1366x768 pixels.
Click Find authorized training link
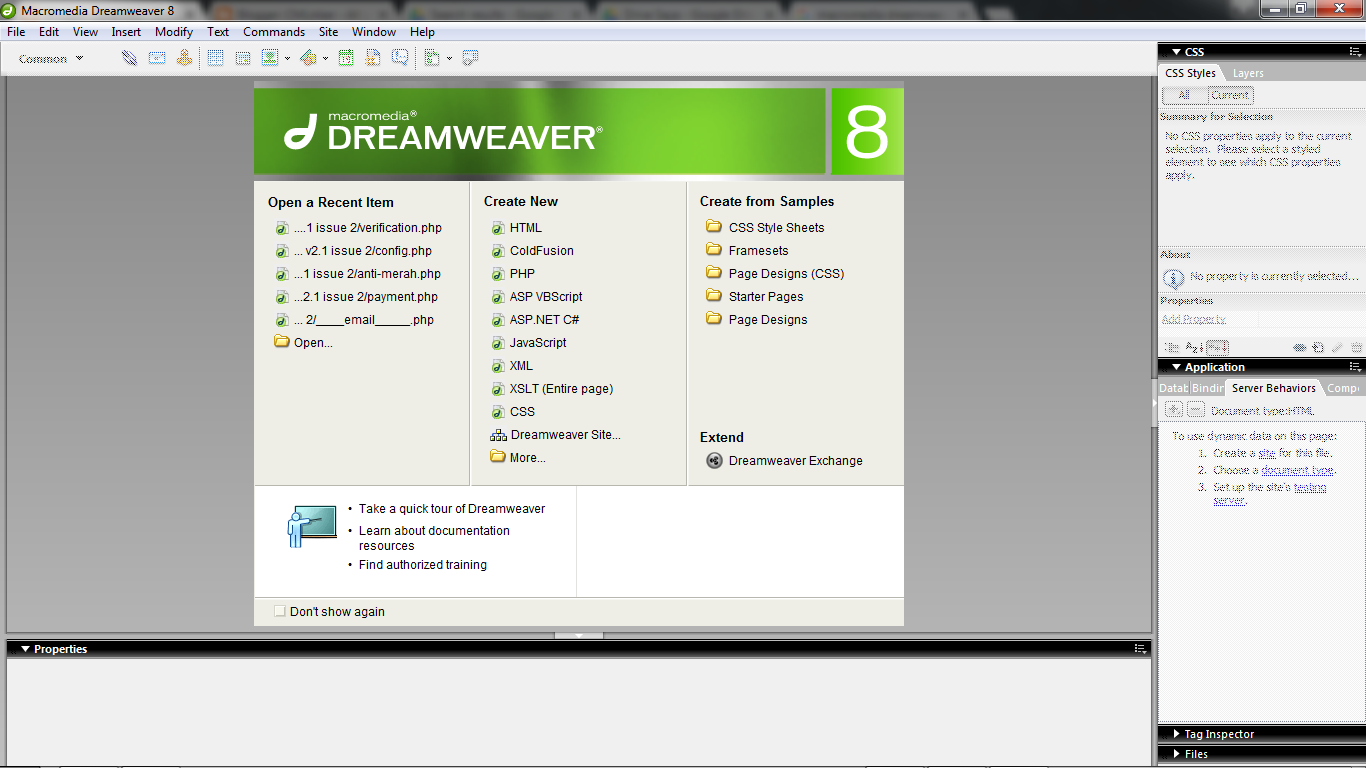tap(423, 565)
